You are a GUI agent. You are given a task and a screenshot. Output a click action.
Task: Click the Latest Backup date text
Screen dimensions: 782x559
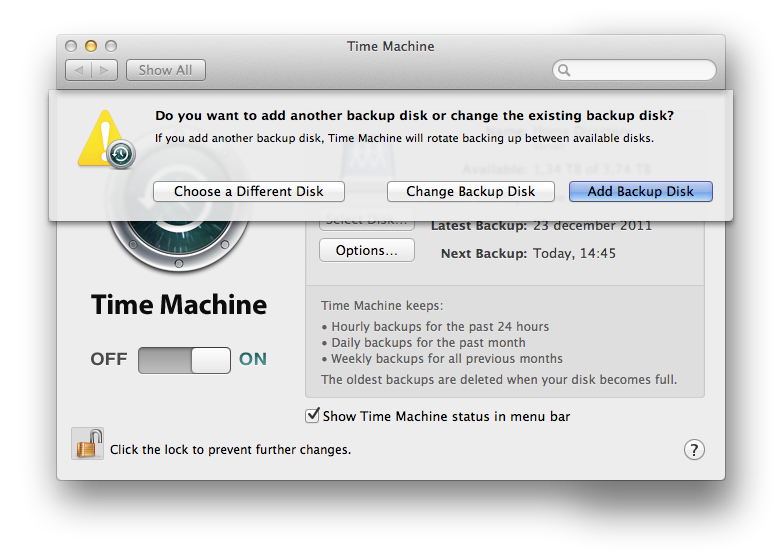(x=592, y=226)
